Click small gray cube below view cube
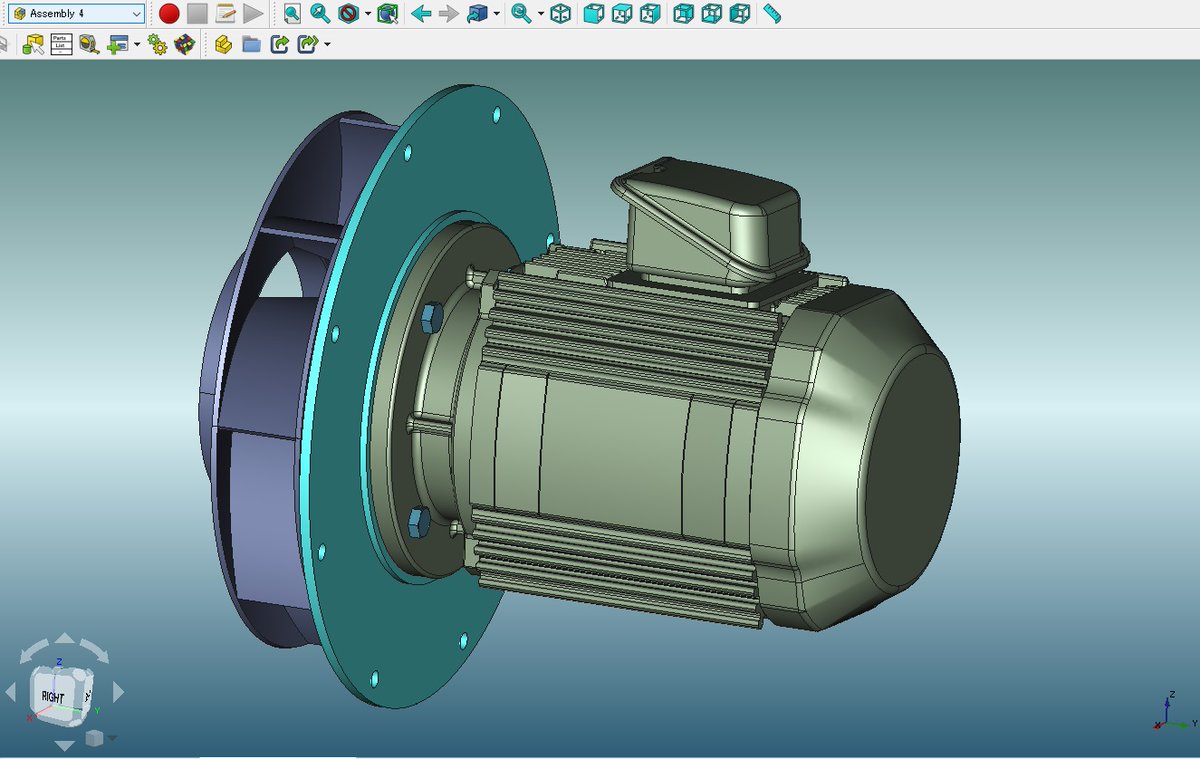 coord(93,738)
